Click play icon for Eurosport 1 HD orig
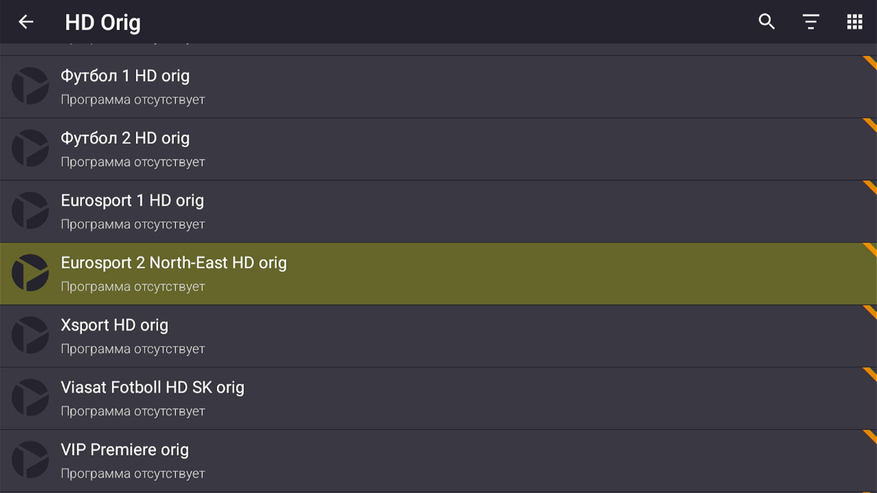Image resolution: width=877 pixels, height=493 pixels. pos(30,211)
